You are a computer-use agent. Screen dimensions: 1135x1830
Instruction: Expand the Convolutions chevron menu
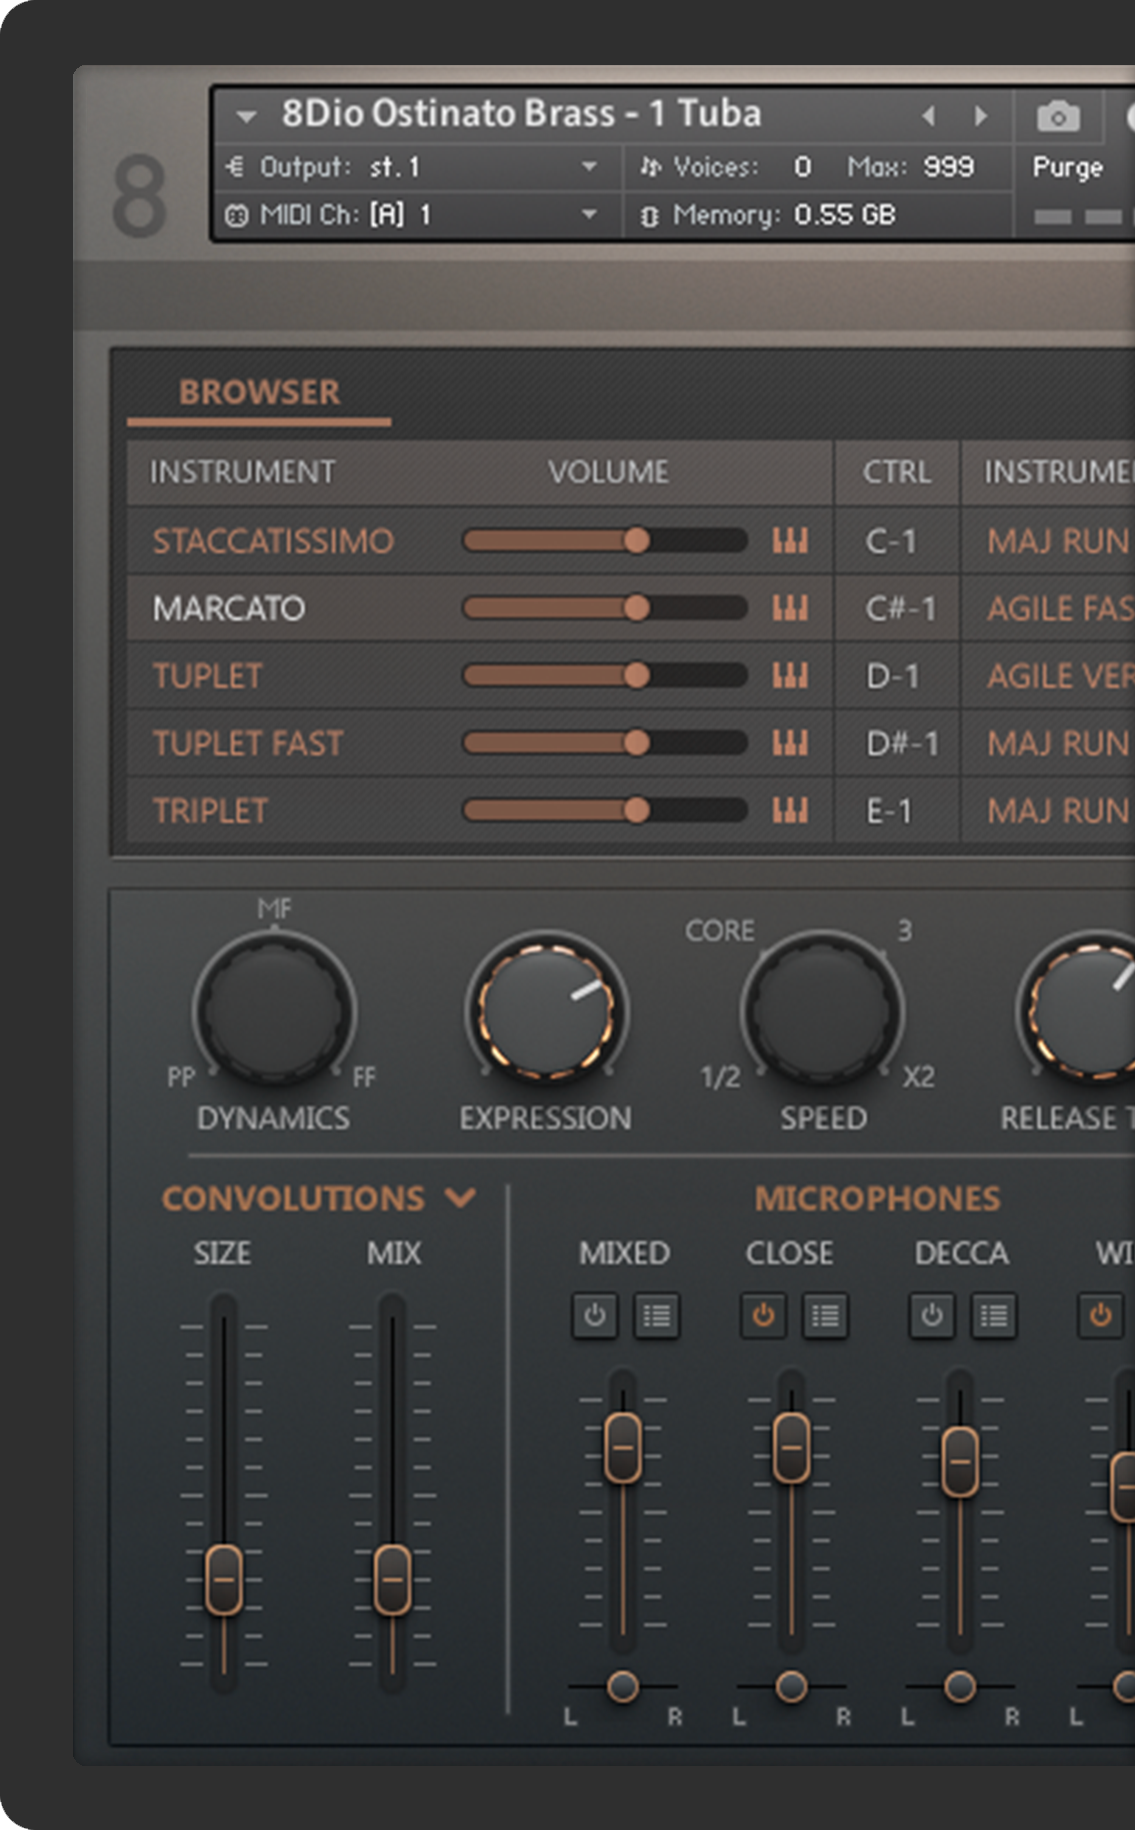pyautogui.click(x=460, y=1197)
